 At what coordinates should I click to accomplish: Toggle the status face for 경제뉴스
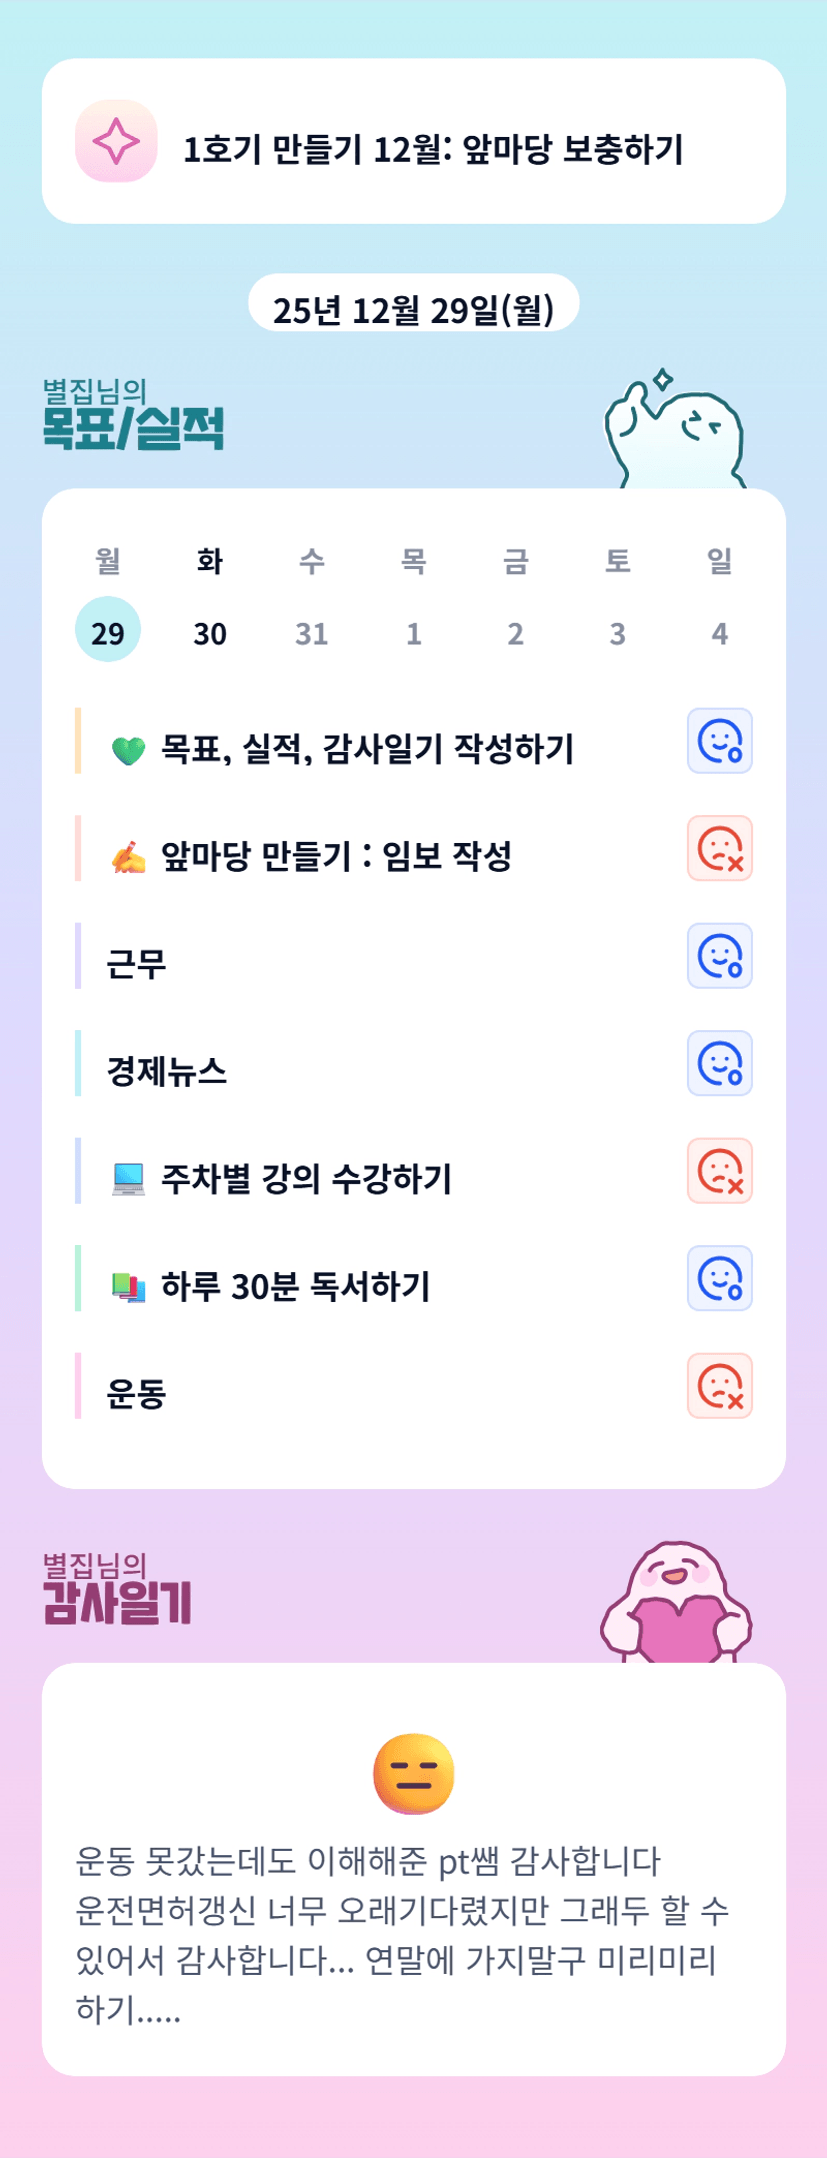(719, 1063)
